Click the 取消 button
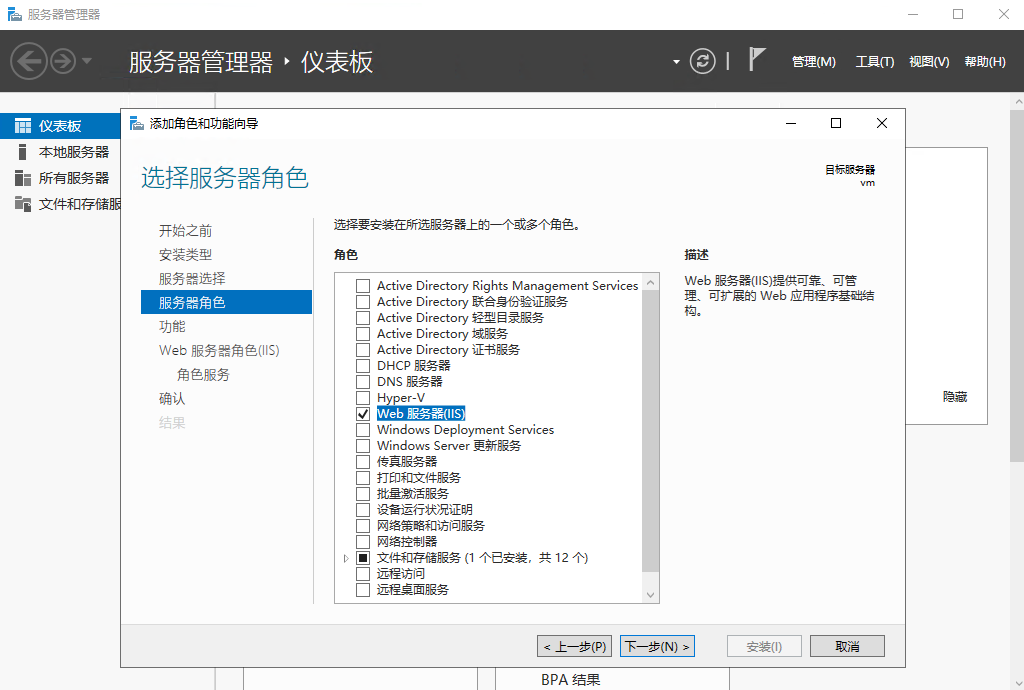 [x=847, y=646]
